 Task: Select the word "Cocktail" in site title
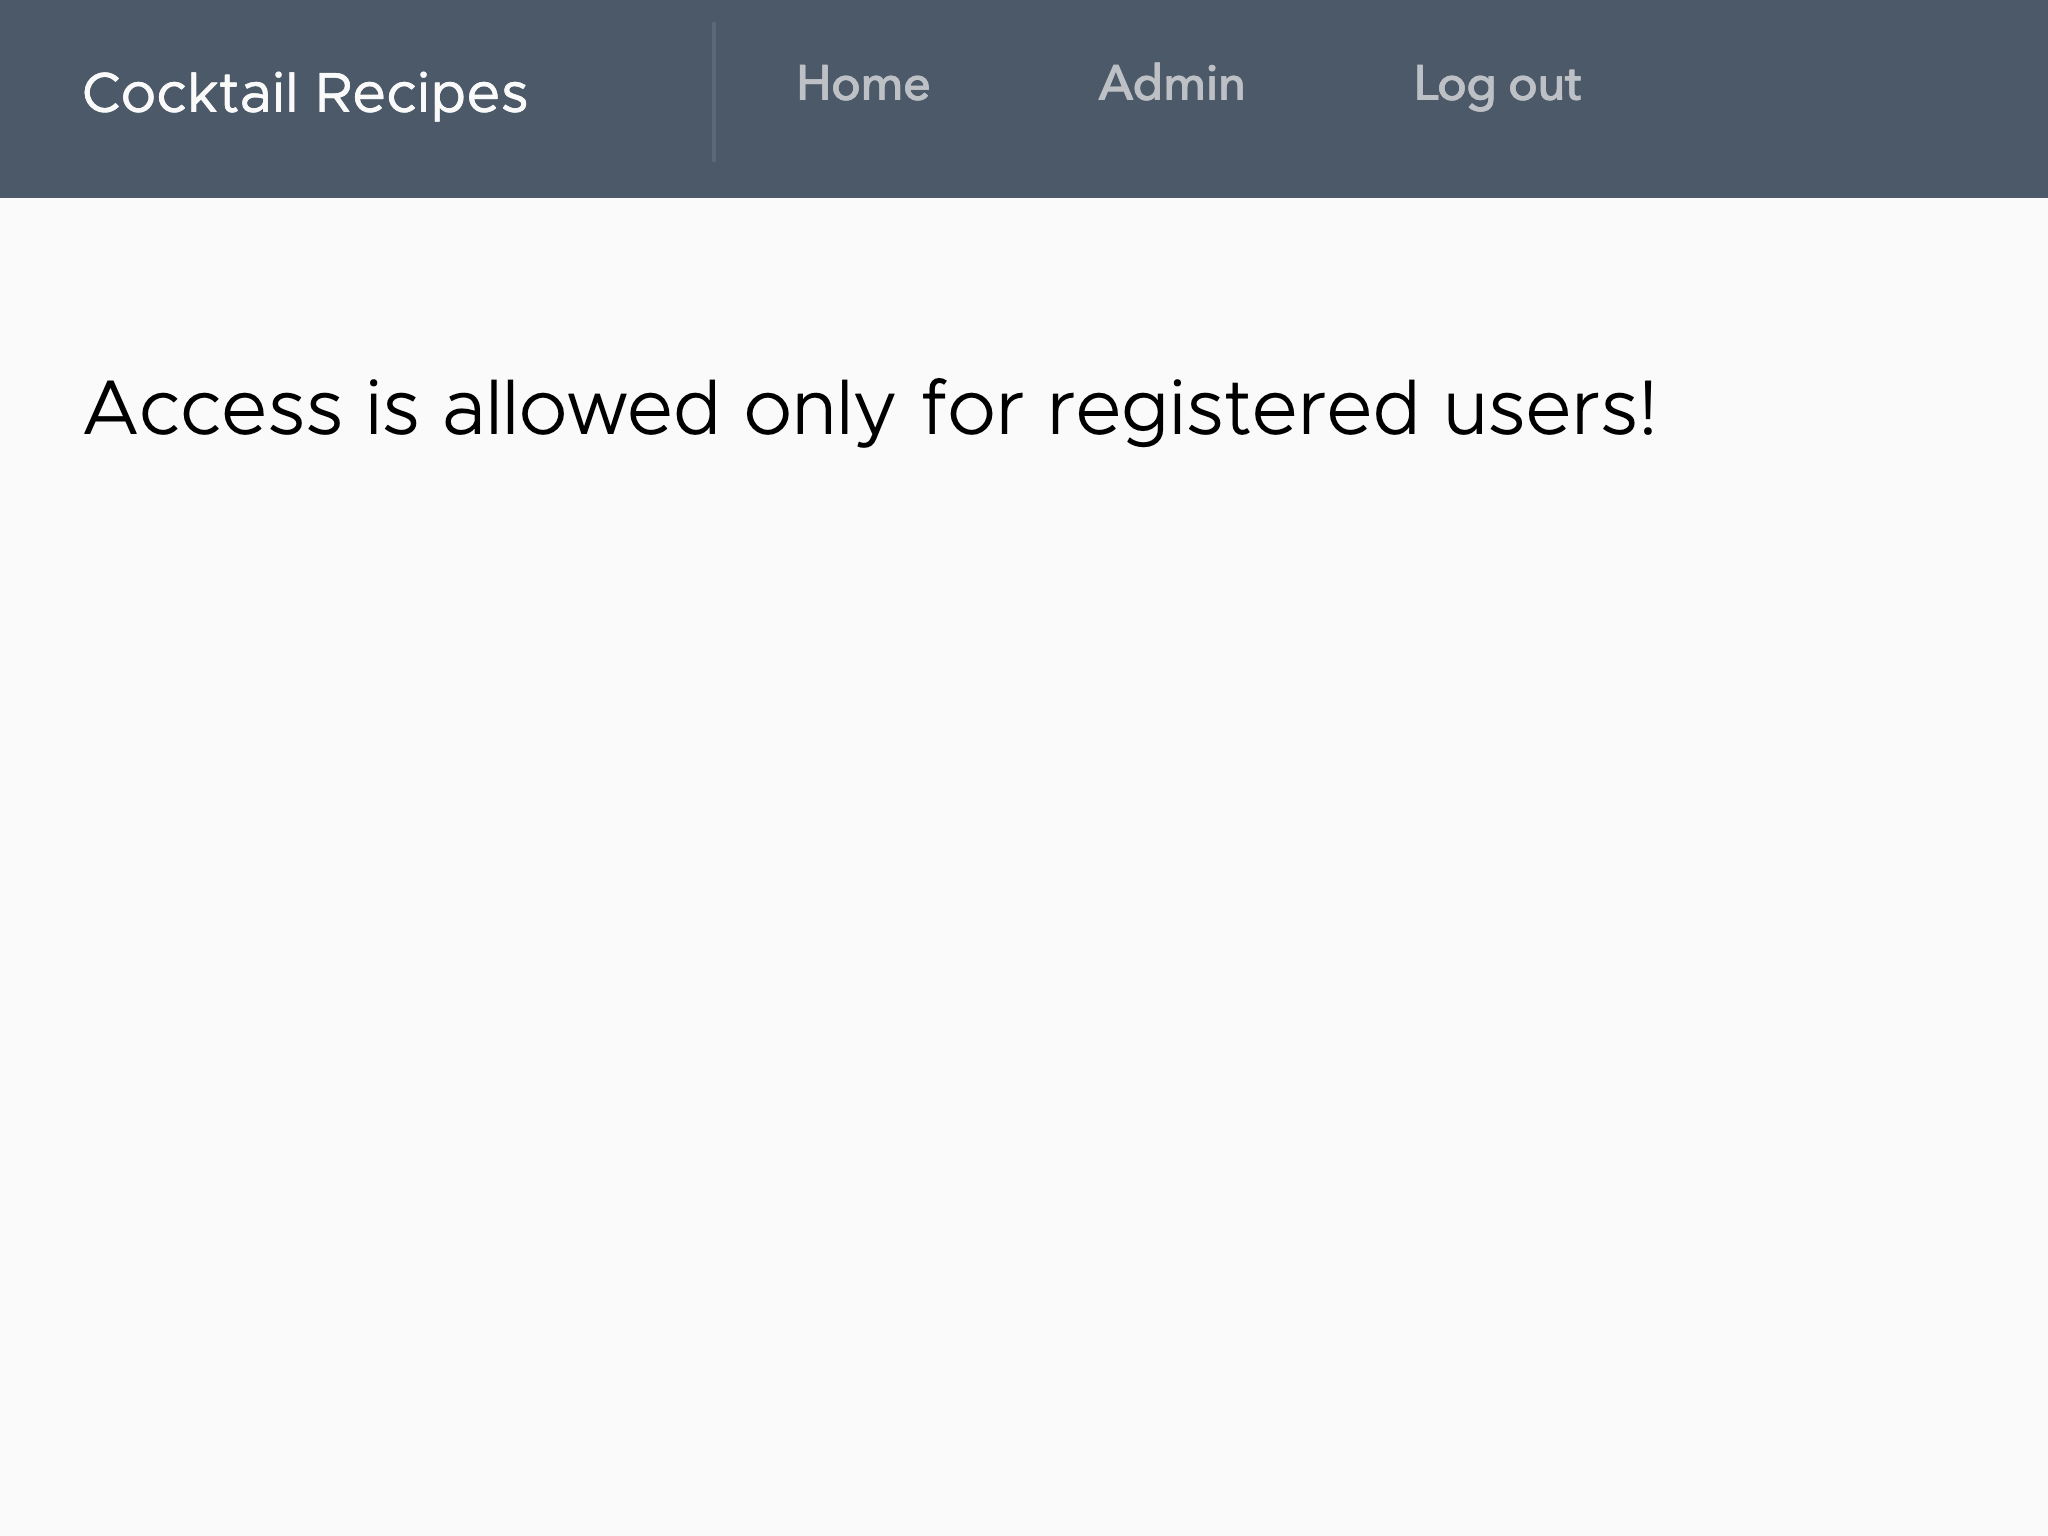[x=190, y=94]
